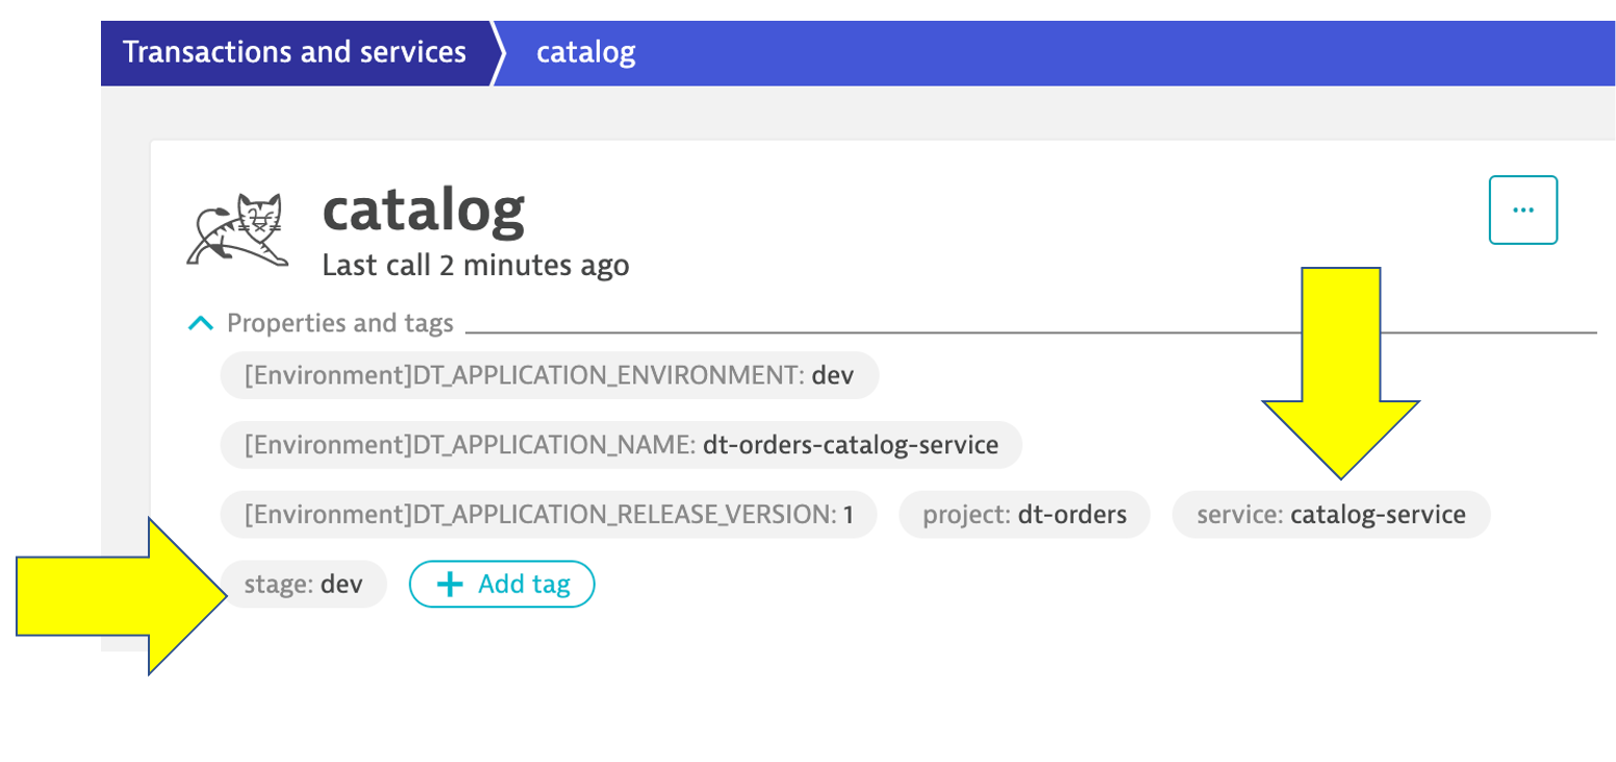The image size is (1616, 762).
Task: Click the service: catalog-service tag
Action: click(1330, 514)
